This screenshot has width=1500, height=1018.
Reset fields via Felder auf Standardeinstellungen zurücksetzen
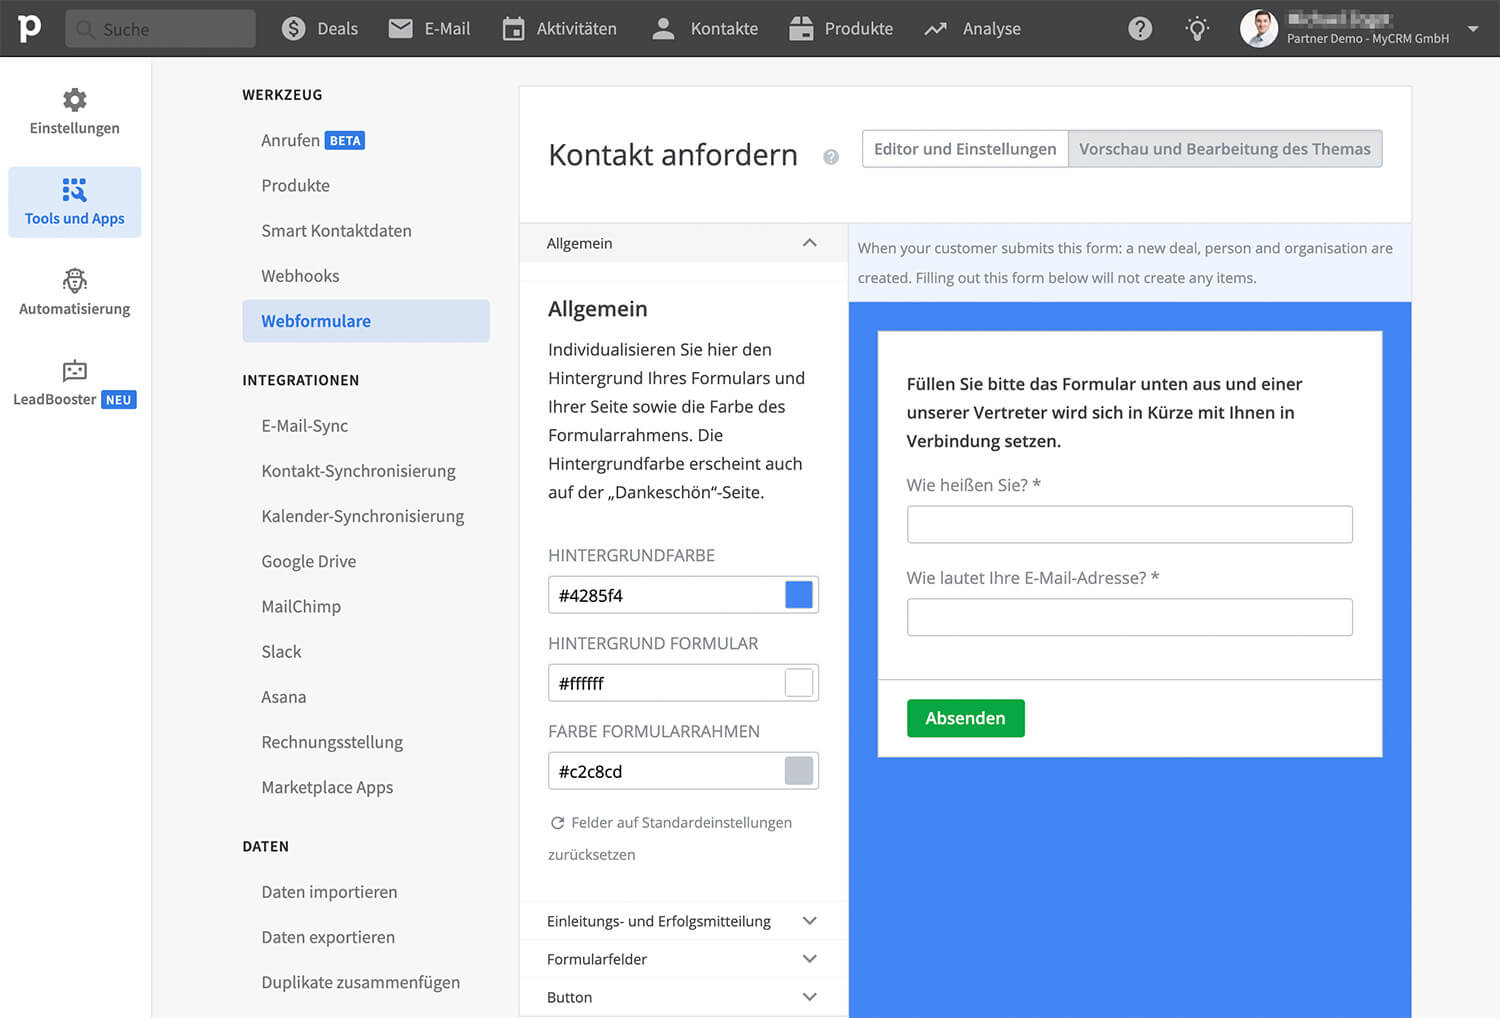[670, 823]
